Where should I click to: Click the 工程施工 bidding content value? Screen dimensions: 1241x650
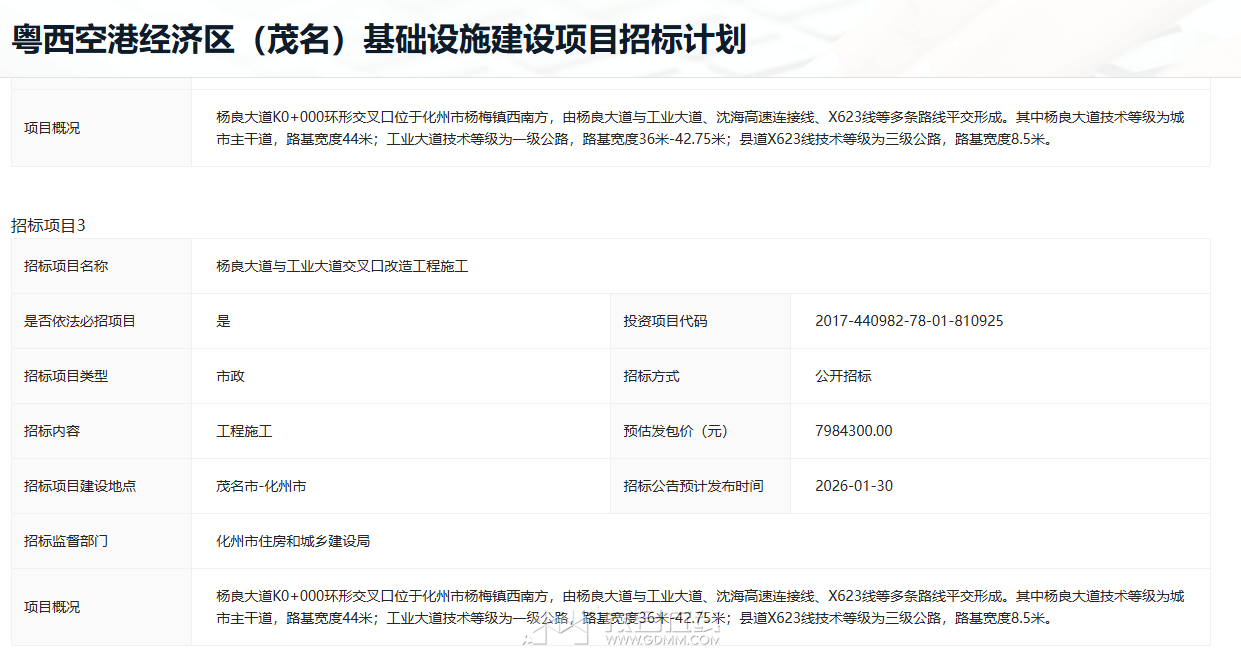(244, 431)
